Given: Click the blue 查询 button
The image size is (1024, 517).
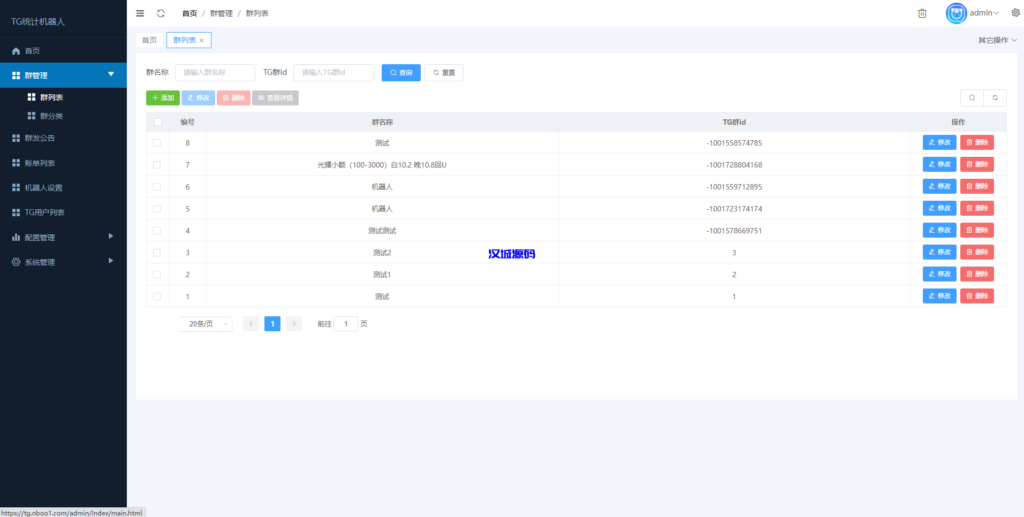Looking at the screenshot, I should coord(401,73).
